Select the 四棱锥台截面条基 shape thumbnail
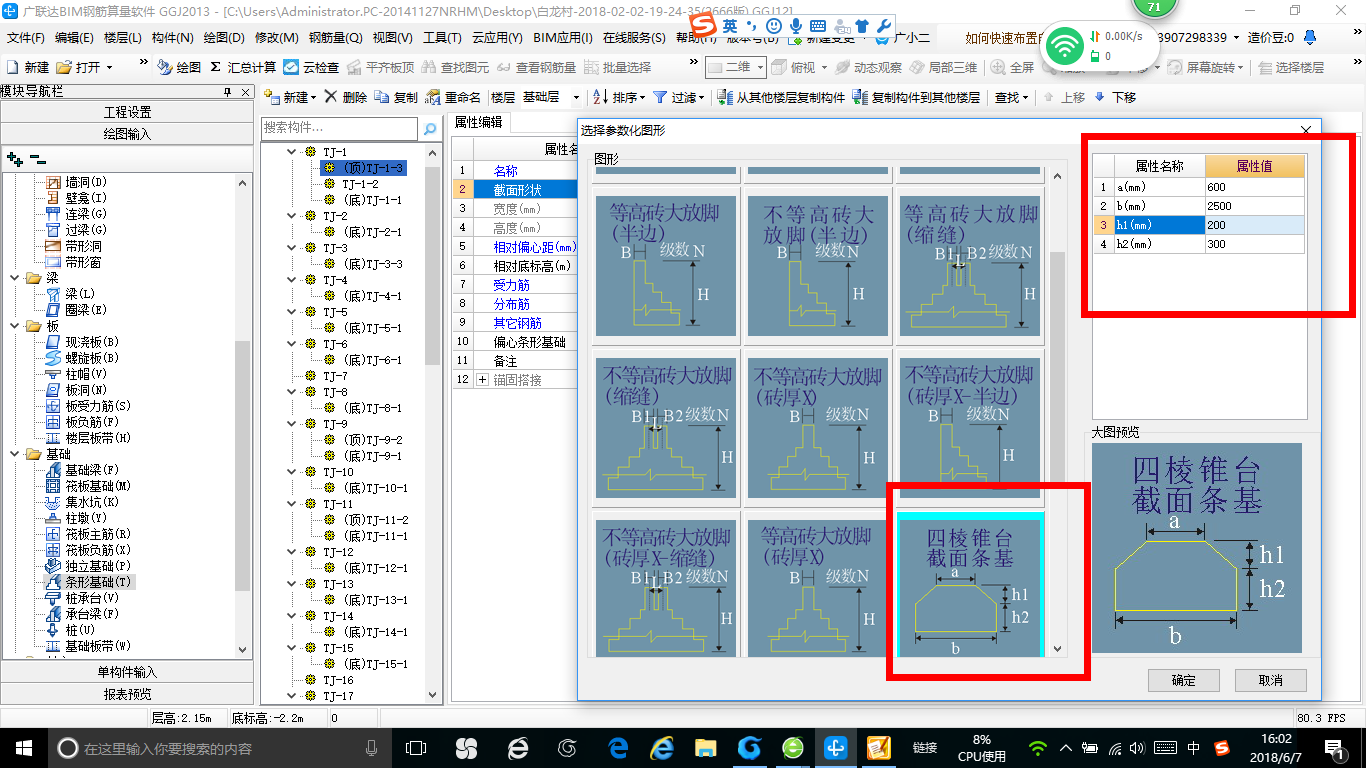The height and width of the screenshot is (768, 1366). point(970,584)
